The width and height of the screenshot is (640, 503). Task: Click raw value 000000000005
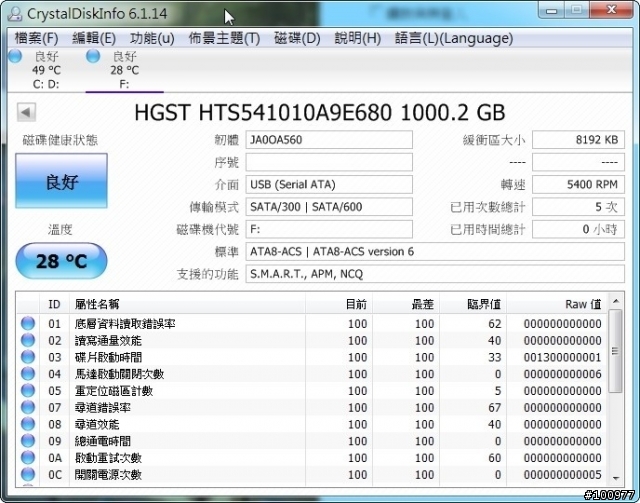[562, 474]
